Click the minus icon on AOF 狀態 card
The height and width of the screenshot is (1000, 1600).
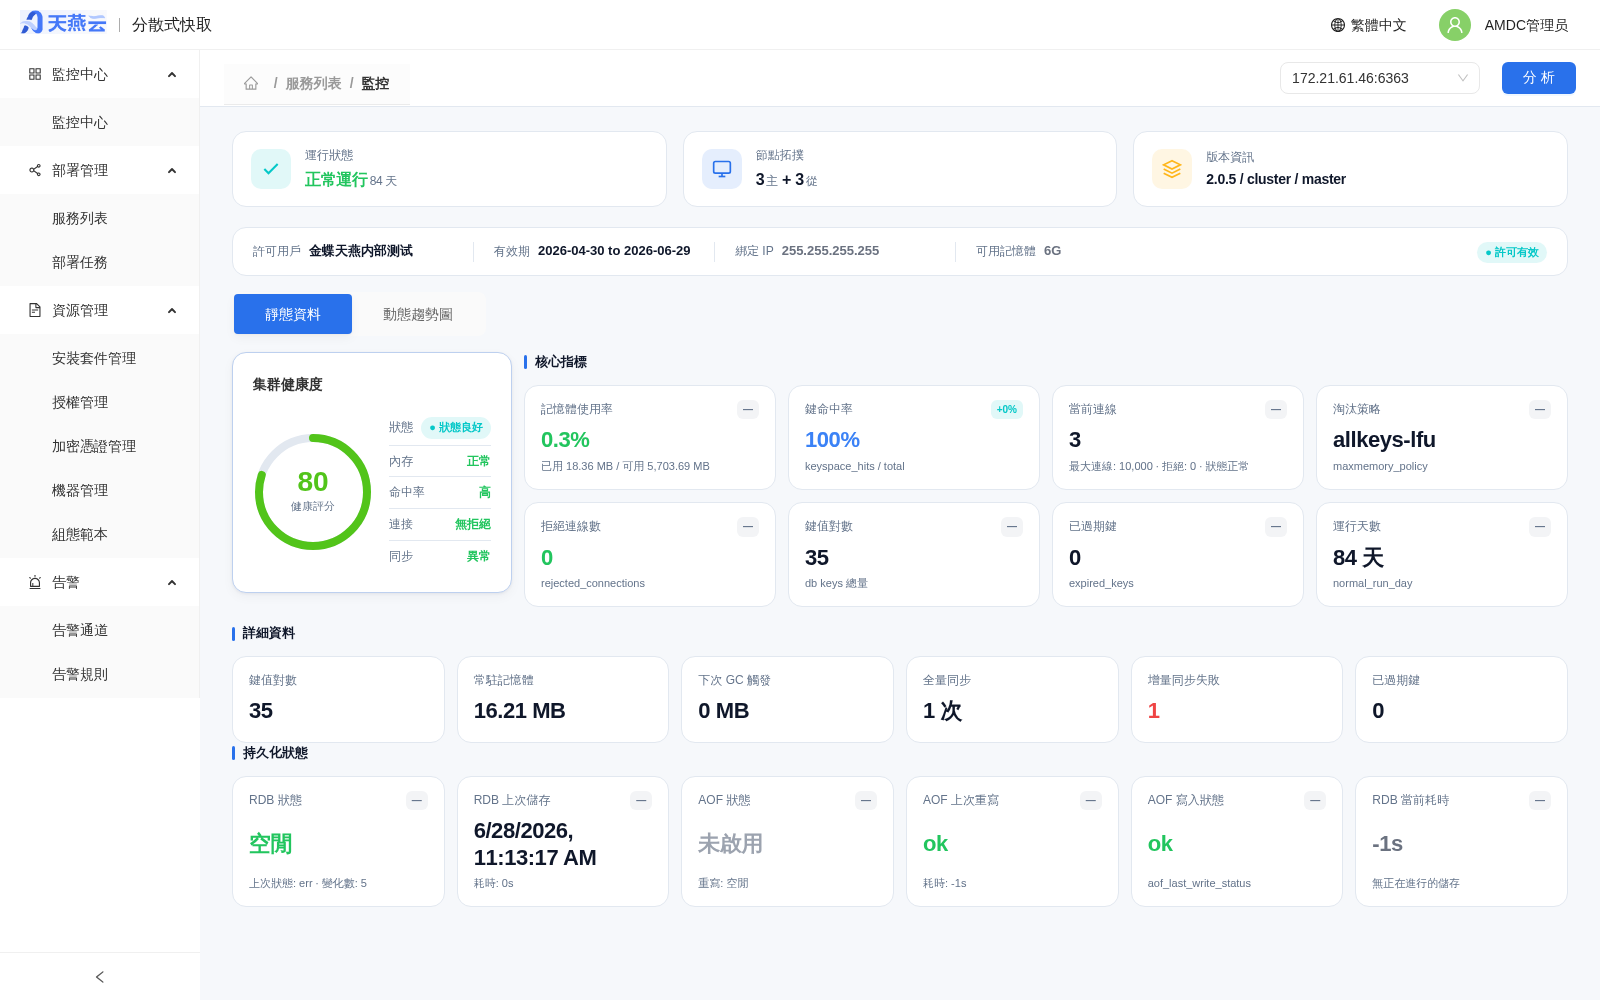coord(866,800)
